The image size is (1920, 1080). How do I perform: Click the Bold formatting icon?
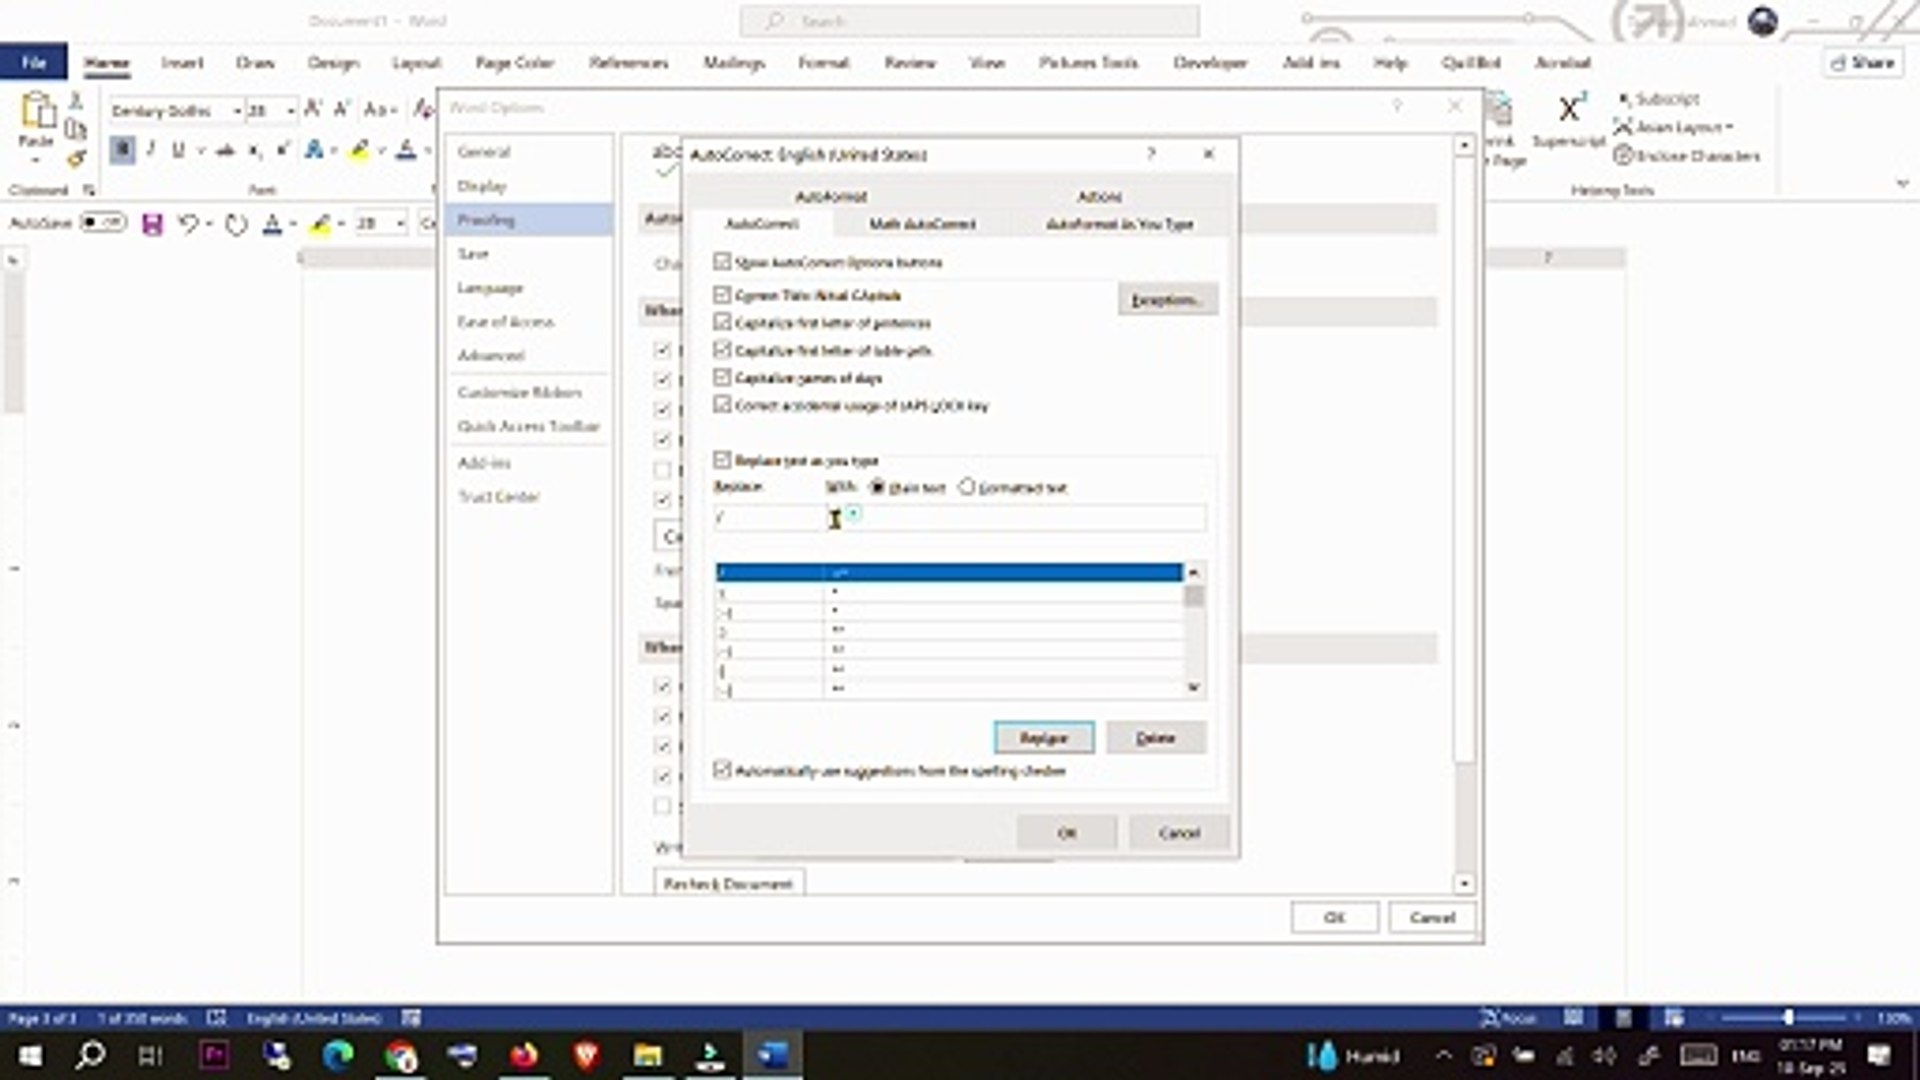point(122,150)
